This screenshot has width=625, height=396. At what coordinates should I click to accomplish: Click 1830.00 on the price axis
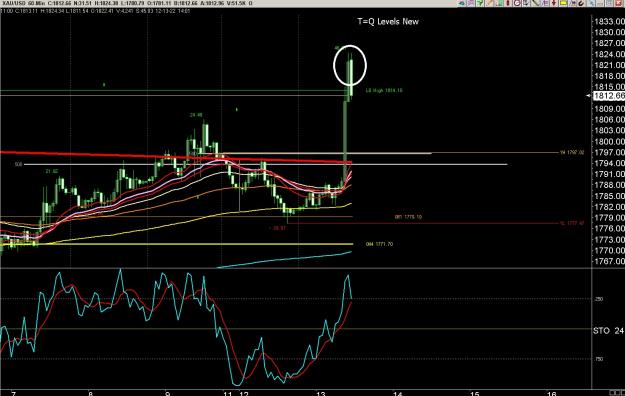click(609, 32)
